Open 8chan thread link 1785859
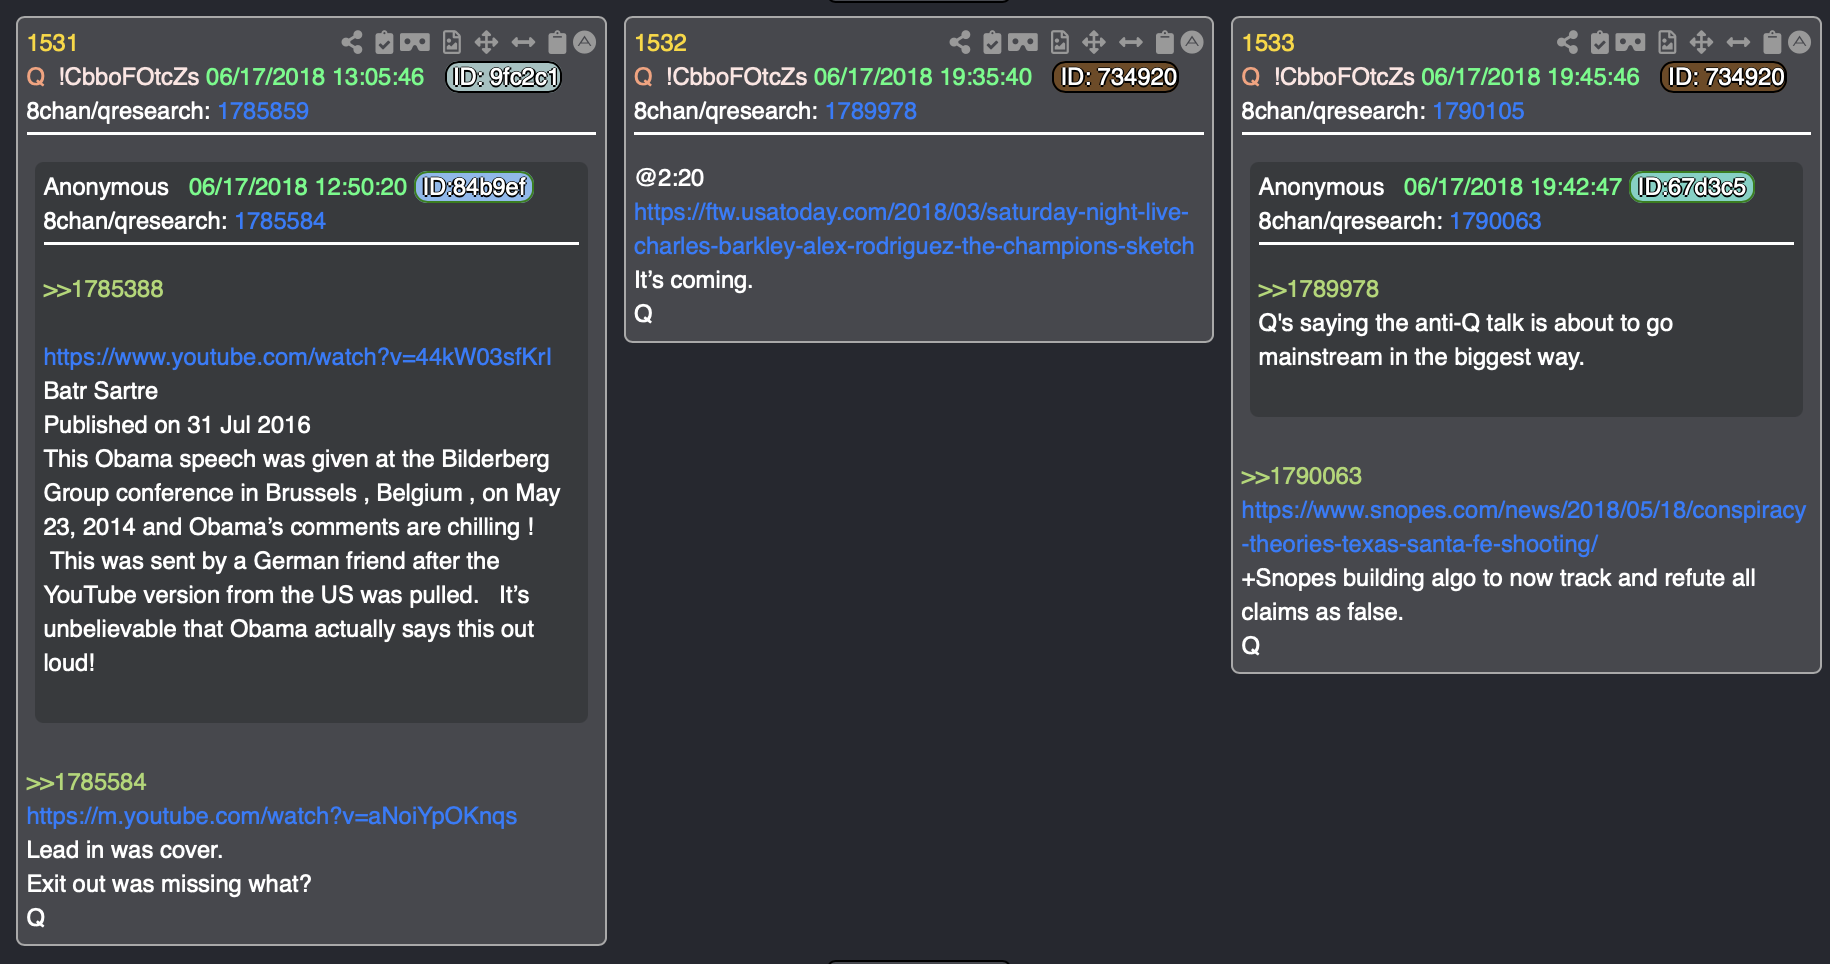 [263, 111]
